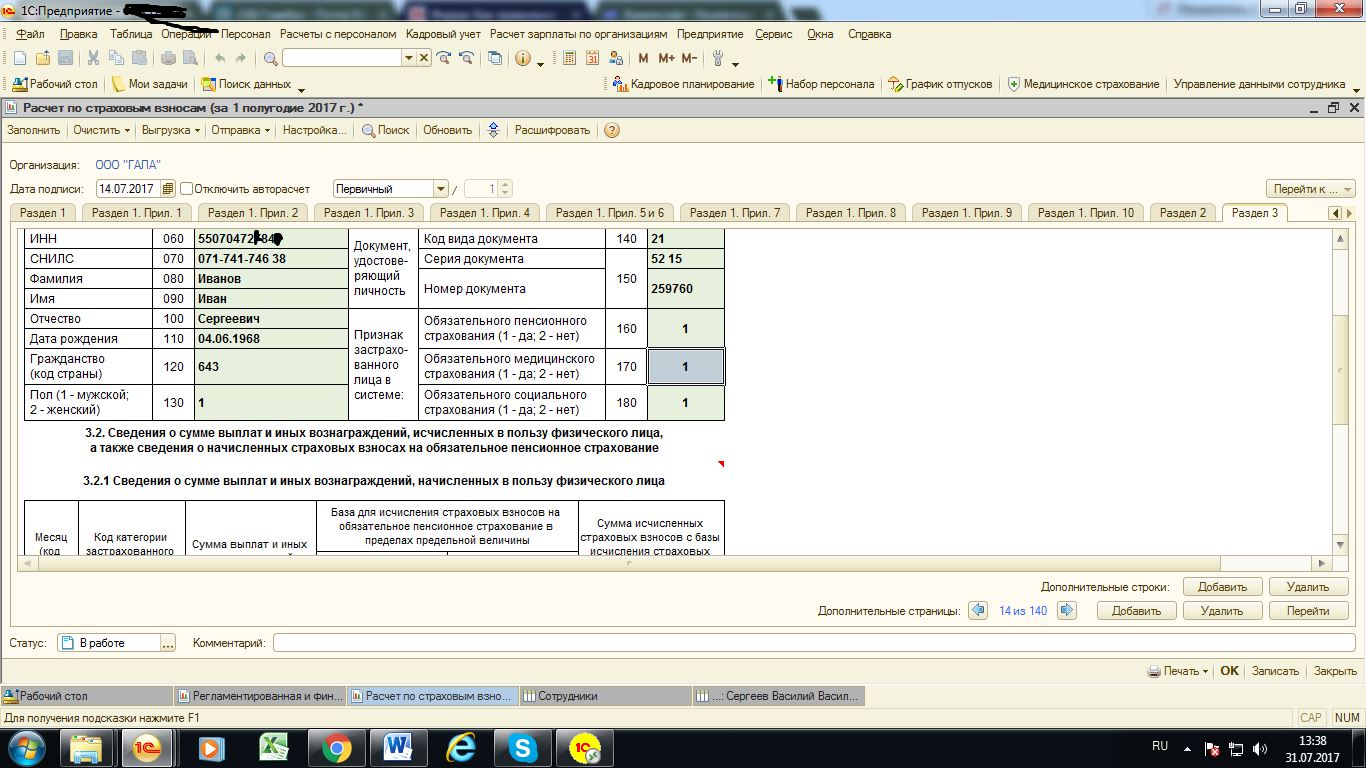The height and width of the screenshot is (768, 1366).
Task: Open the Кадровый учет menu
Action: pos(443,34)
